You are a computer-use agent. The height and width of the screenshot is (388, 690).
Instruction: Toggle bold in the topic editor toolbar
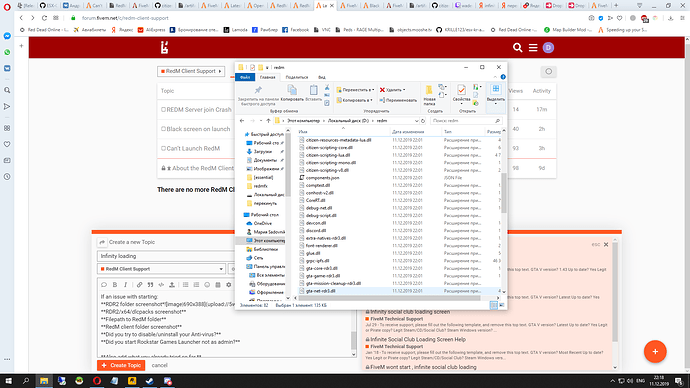coord(115,285)
